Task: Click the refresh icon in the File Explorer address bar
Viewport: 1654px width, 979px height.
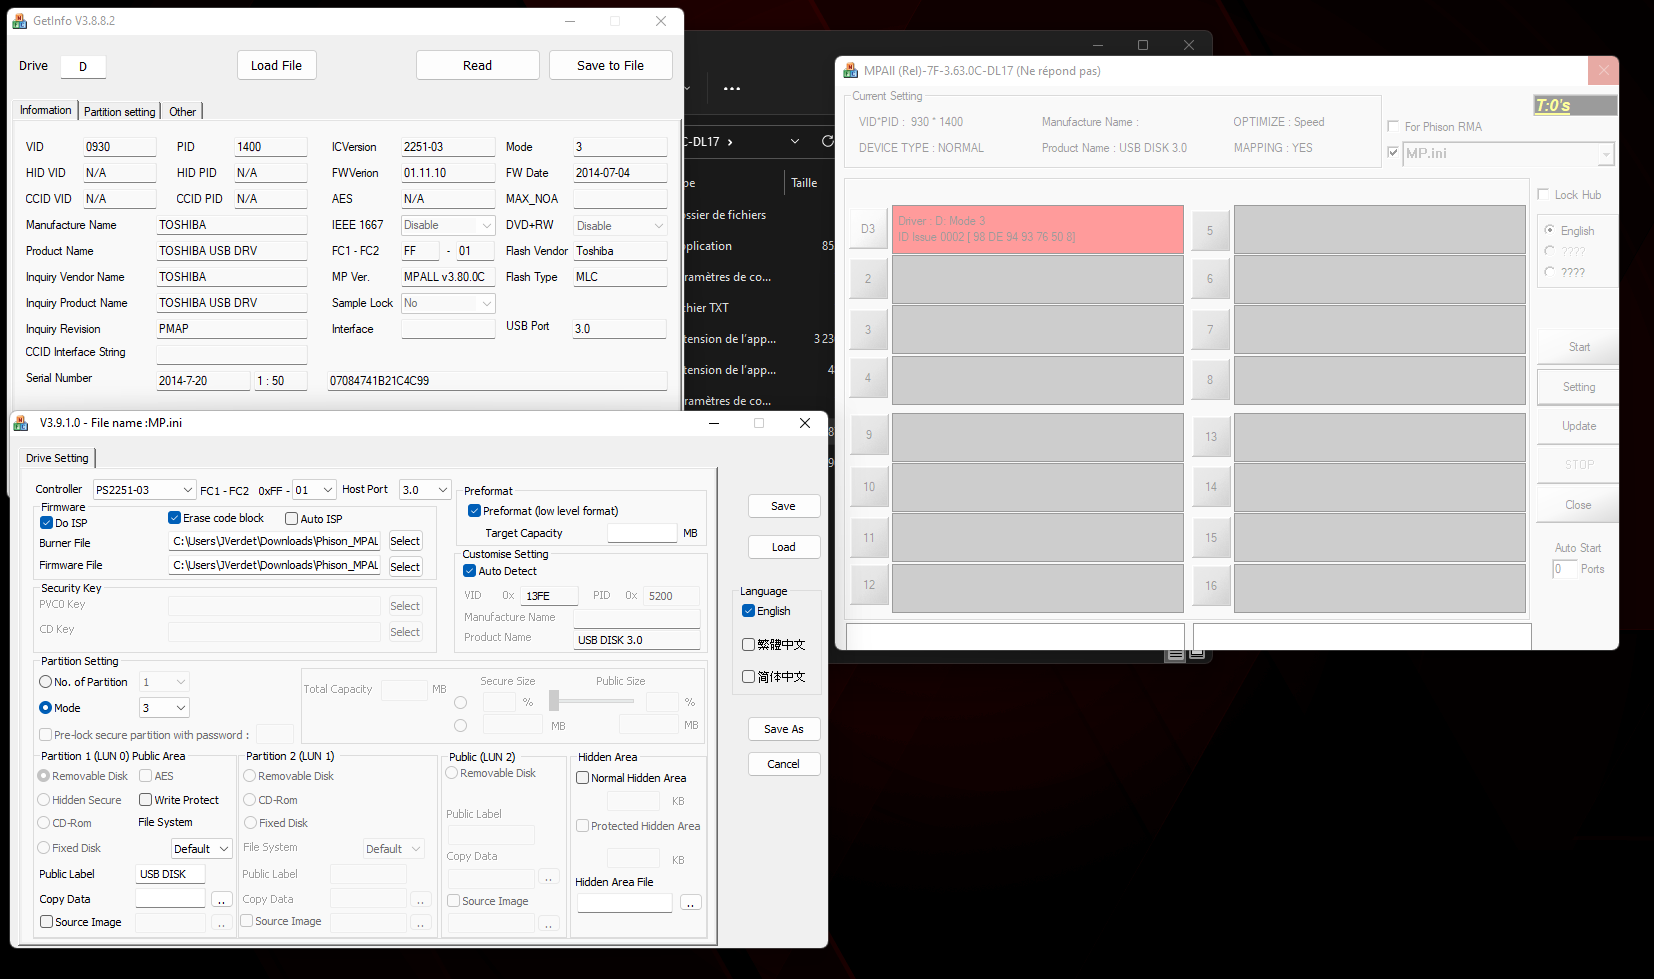Action: tap(827, 141)
